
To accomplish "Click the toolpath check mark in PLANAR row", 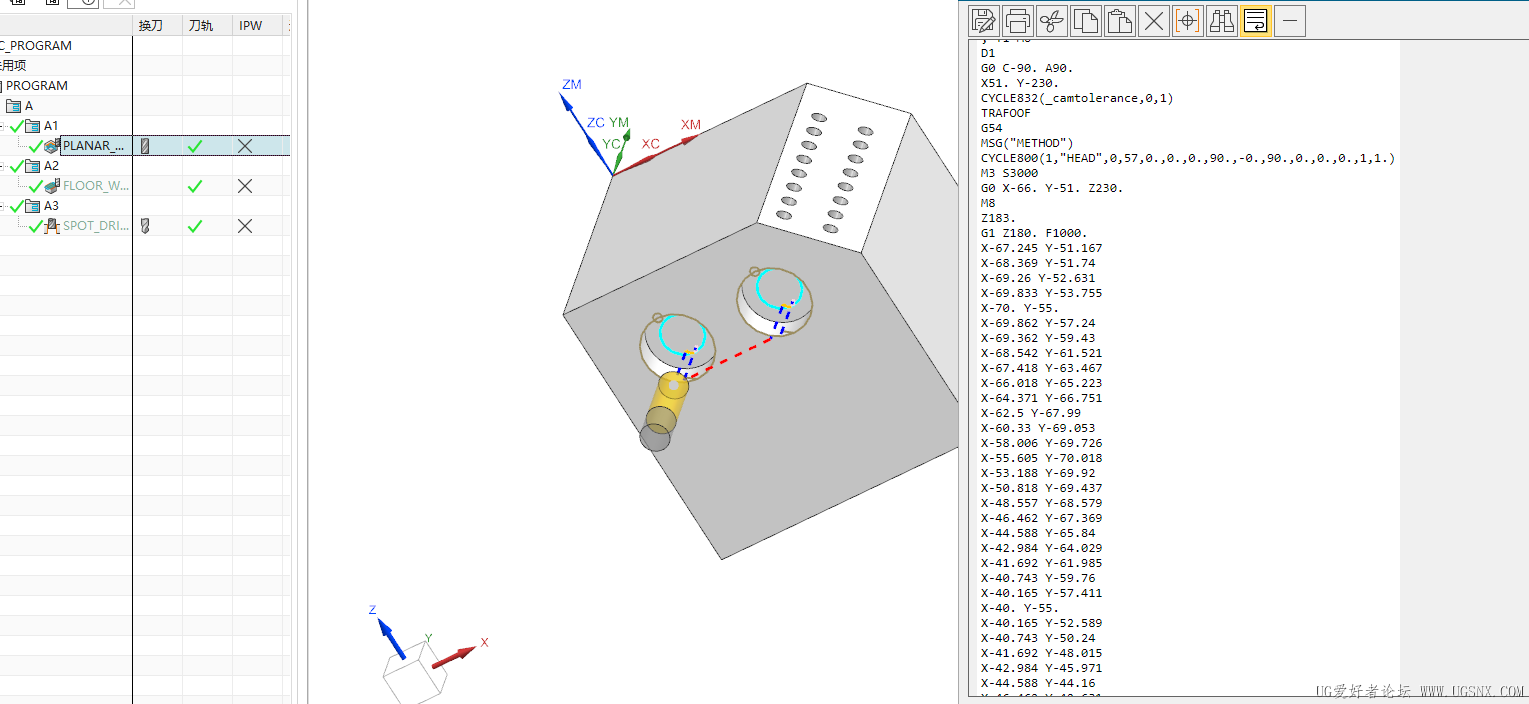I will click(195, 146).
